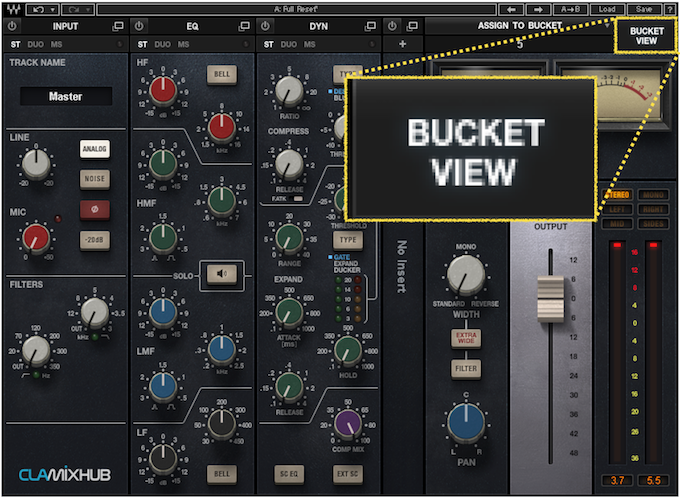Viewport: 680px width, 498px height.
Task: Click the LINE gain knob
Action: (36, 164)
